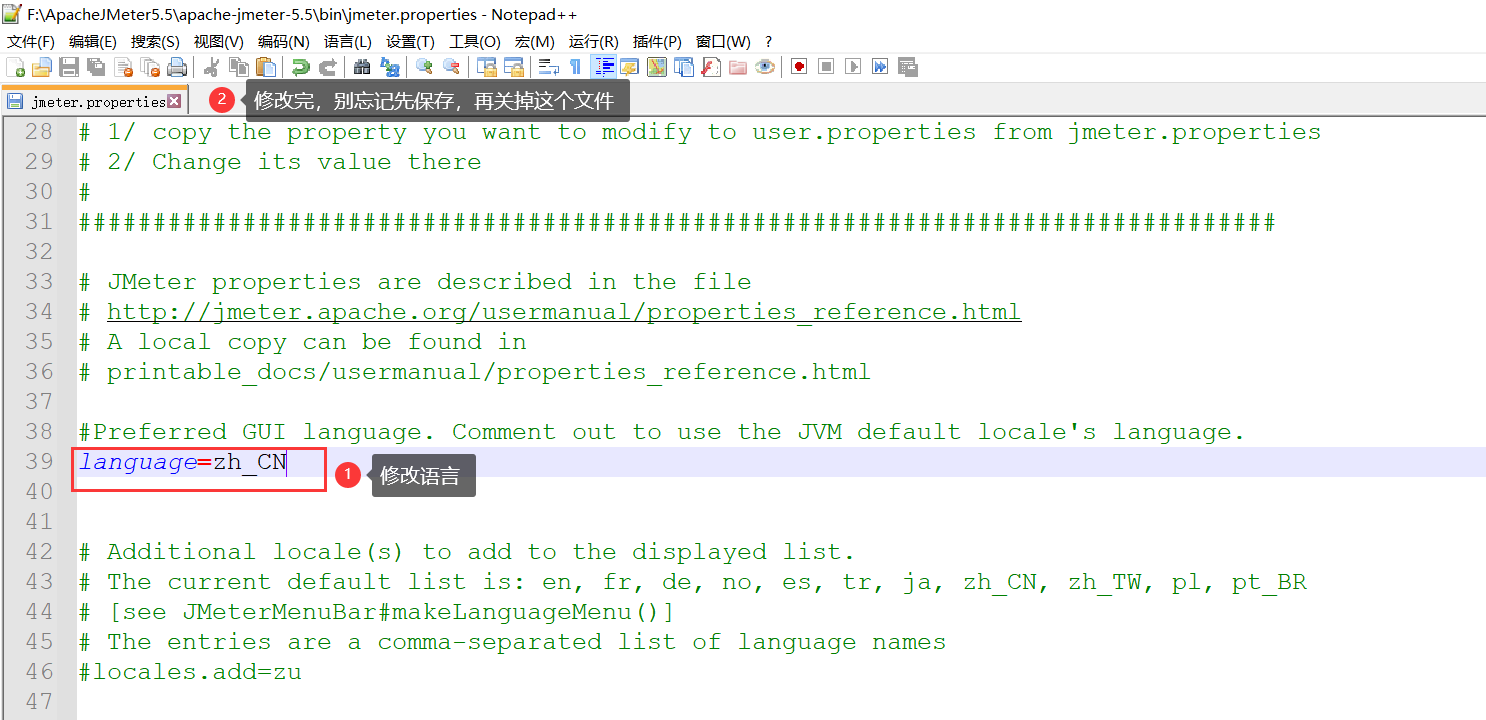Click the Undo arrow icon

coord(300,67)
